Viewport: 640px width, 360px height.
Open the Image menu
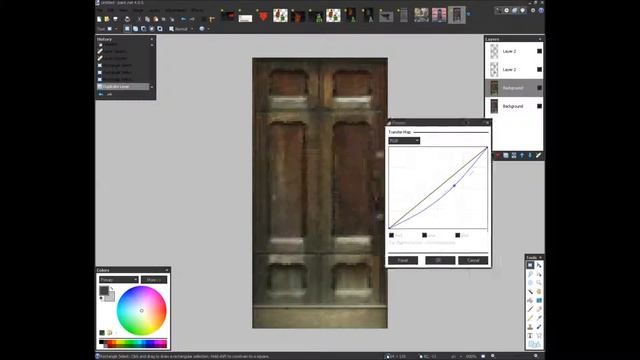click(138, 10)
